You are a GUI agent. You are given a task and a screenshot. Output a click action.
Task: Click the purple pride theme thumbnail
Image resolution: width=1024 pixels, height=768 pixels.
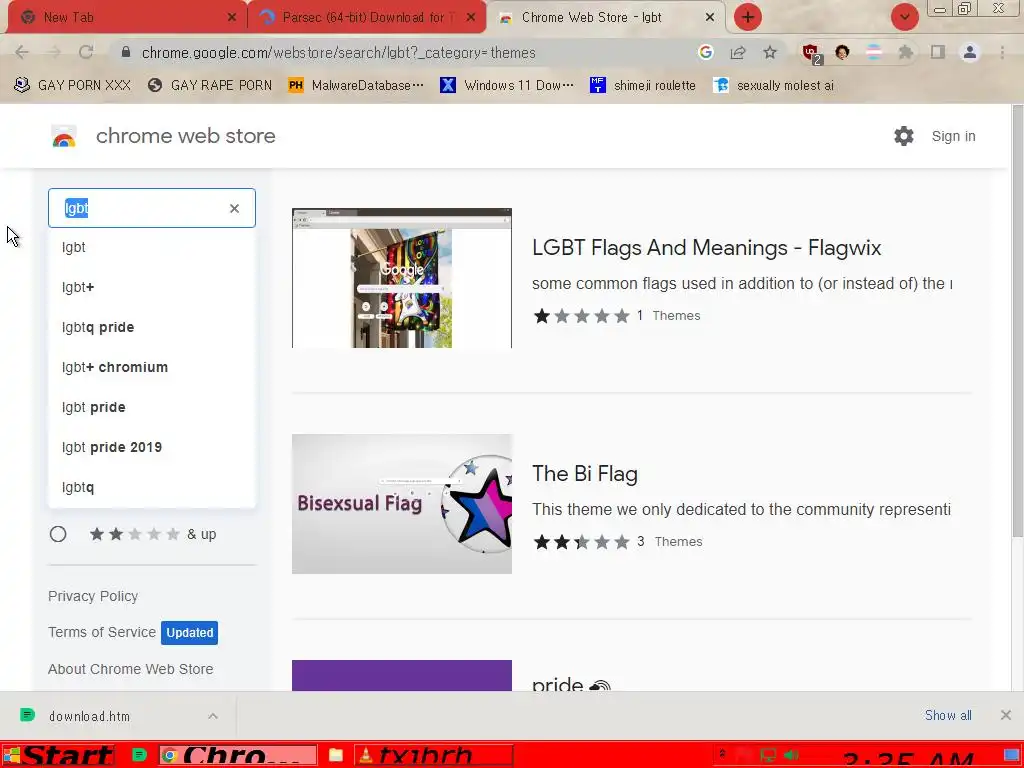(x=402, y=675)
